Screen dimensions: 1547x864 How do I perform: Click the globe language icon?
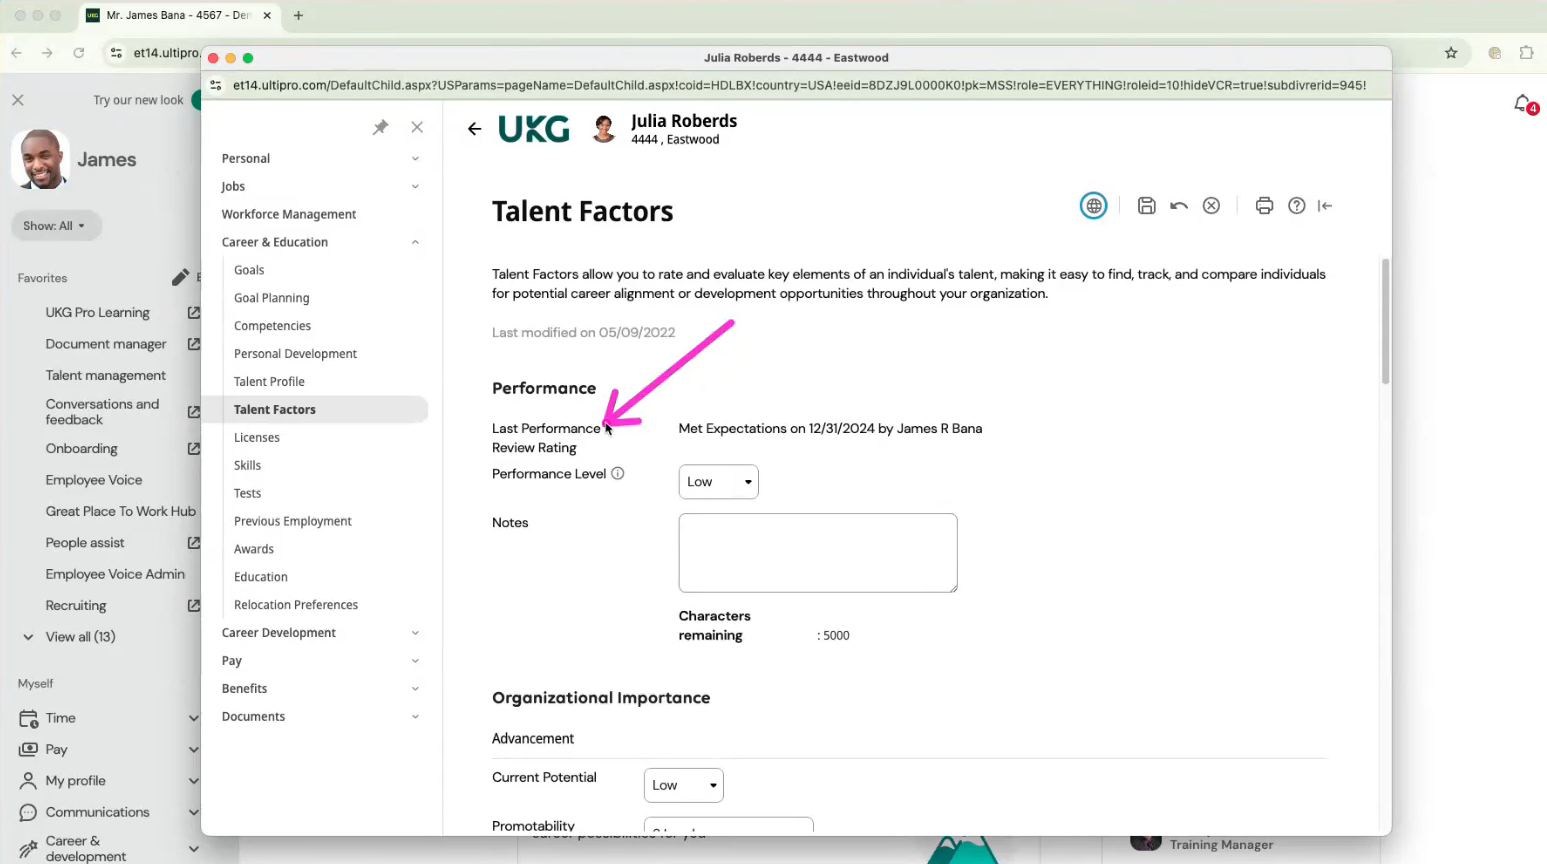coord(1093,206)
